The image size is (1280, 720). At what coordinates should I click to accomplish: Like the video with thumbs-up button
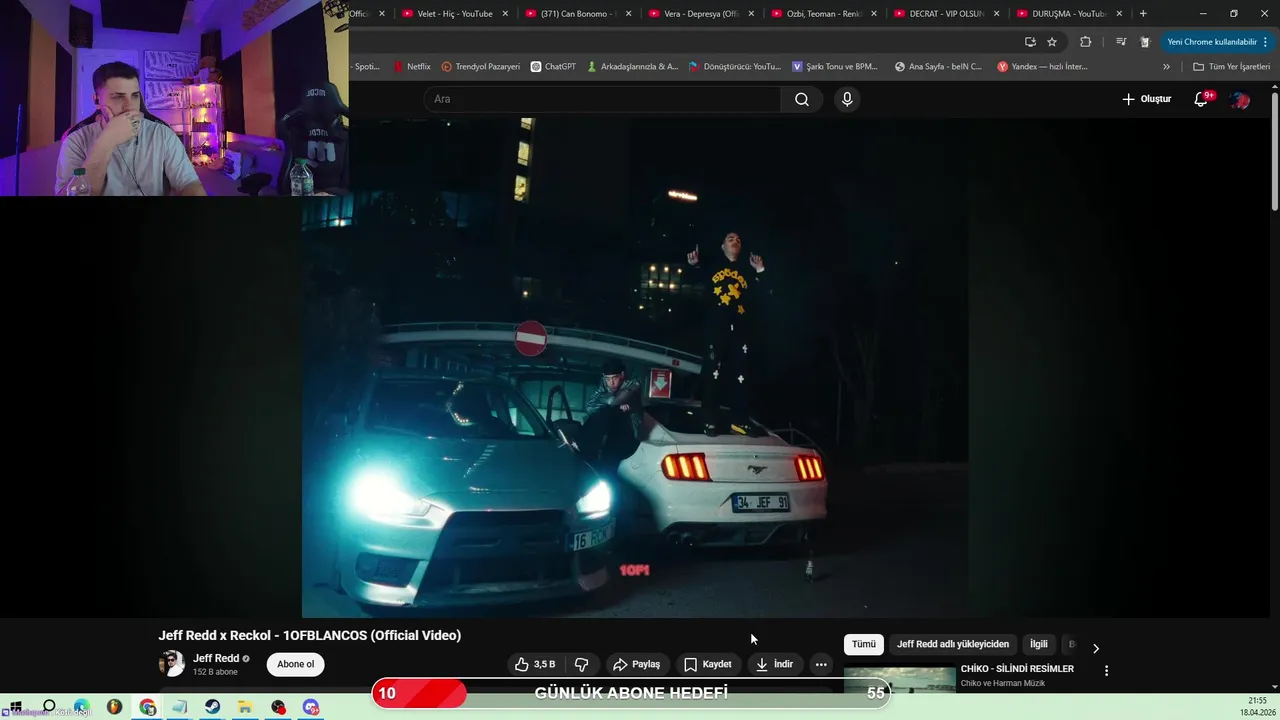click(x=536, y=664)
